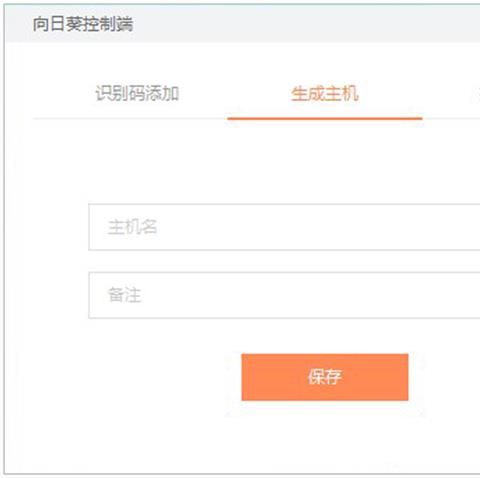480x478 pixels.
Task: Click the 备注 placeholder text
Action: [x=124, y=295]
